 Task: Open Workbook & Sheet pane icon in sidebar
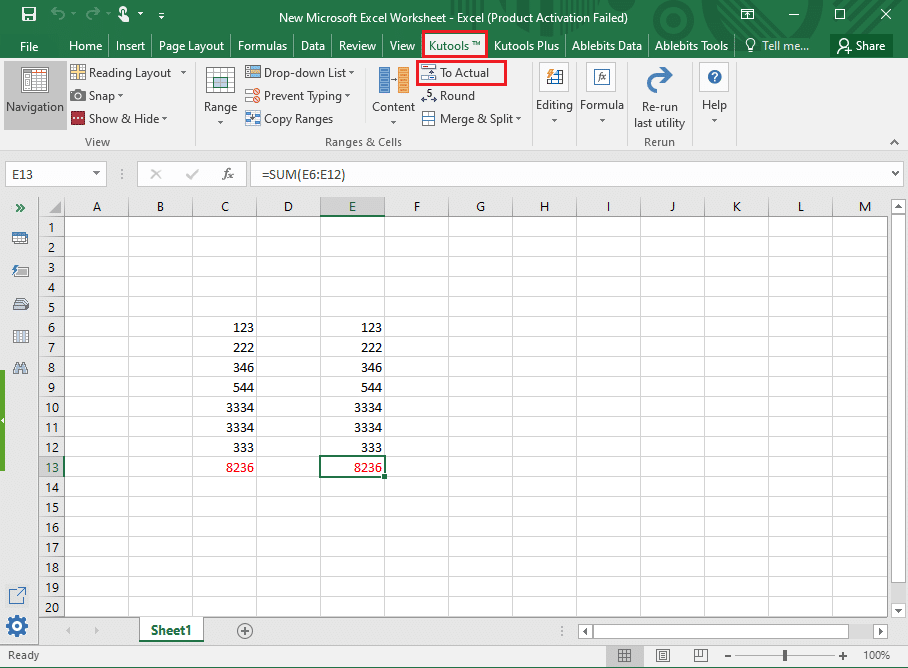tap(20, 238)
